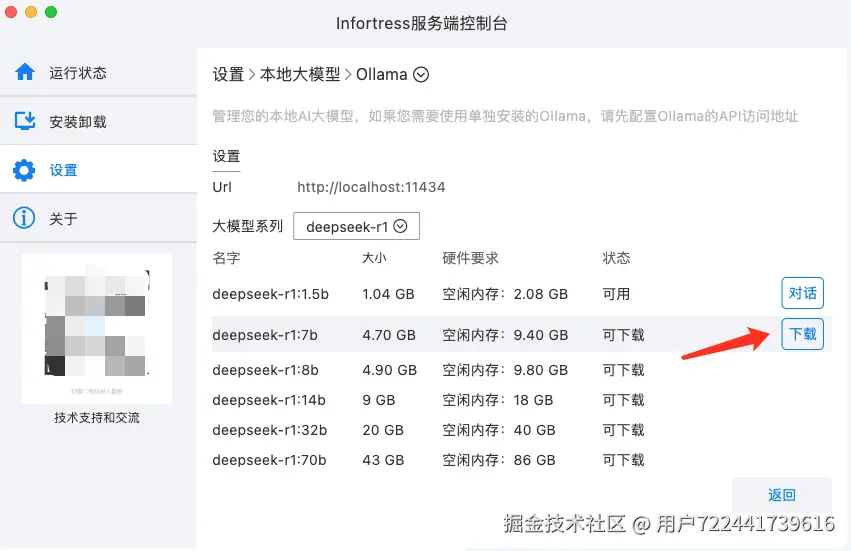This screenshot has width=851, height=551.
Task: Click the green maximize window button
Action: [x=51, y=12]
